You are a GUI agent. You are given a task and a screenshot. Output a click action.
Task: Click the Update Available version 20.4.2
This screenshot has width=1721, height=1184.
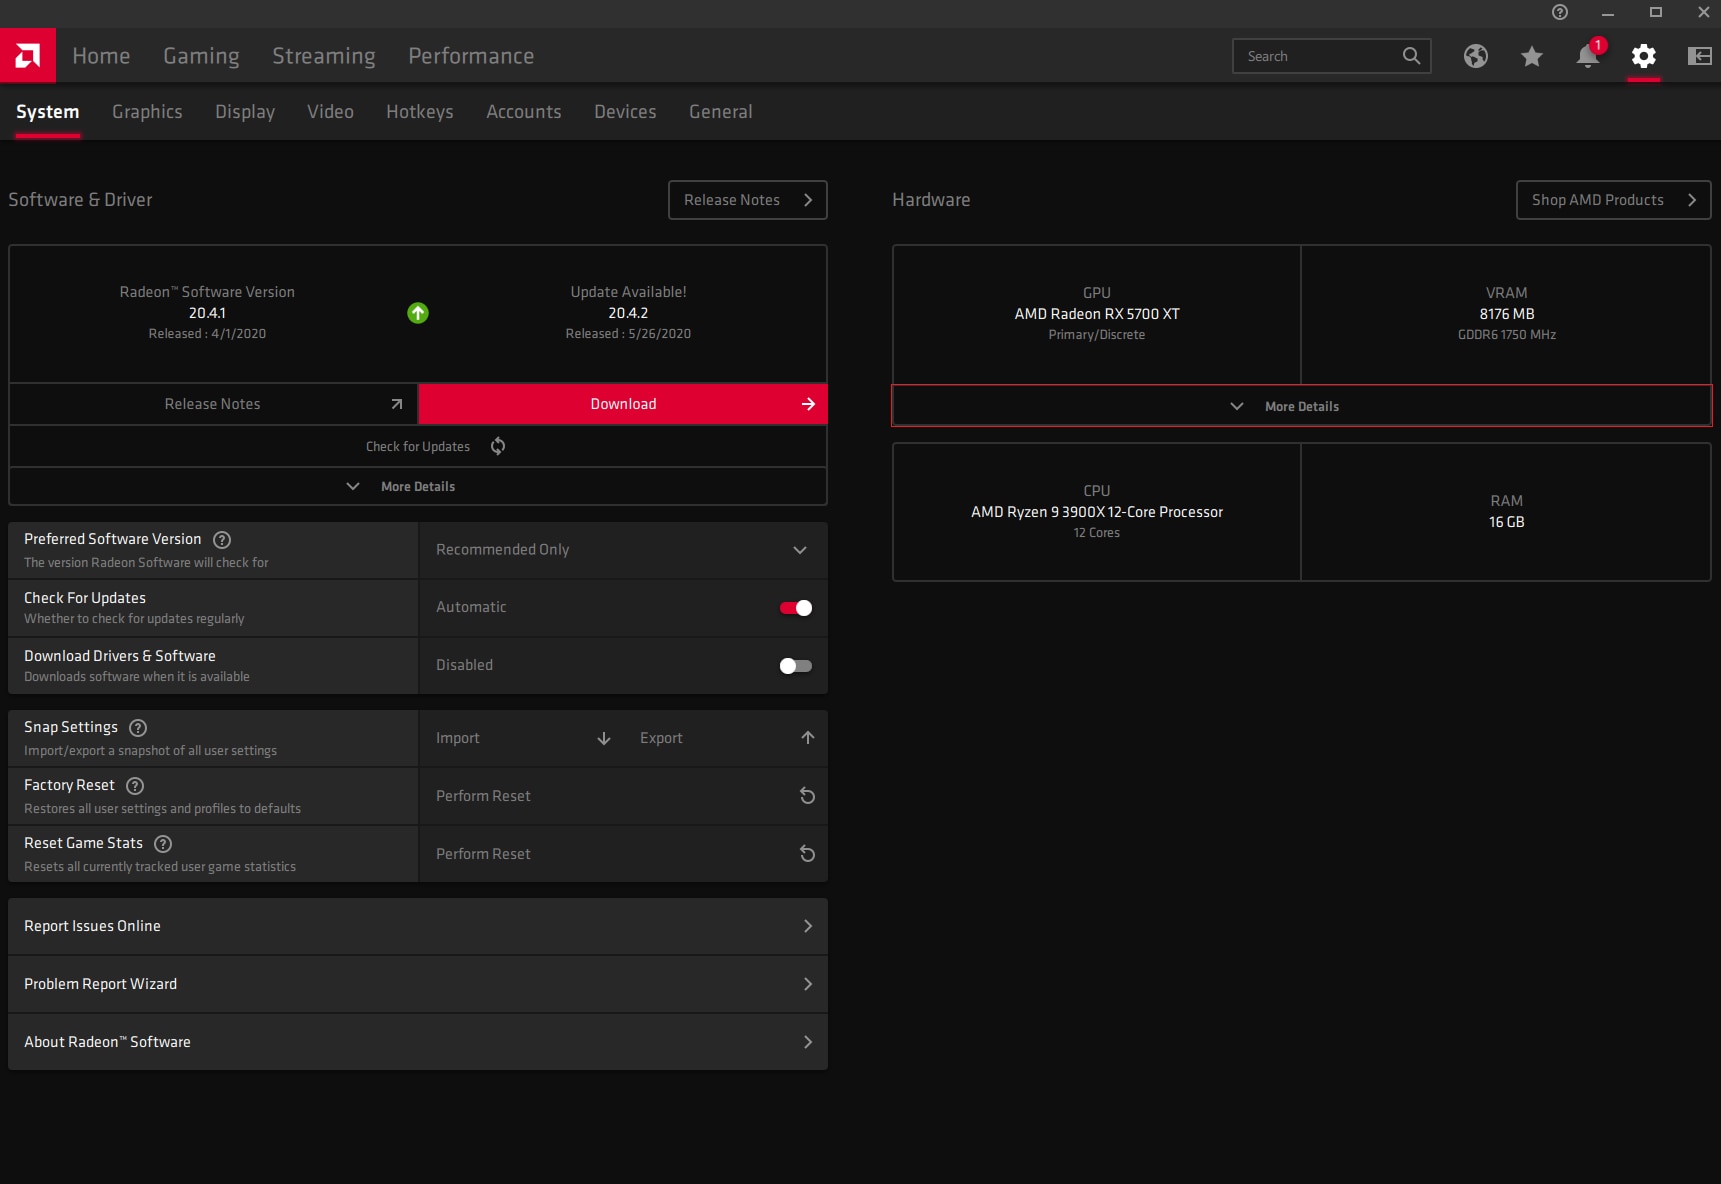628,313
